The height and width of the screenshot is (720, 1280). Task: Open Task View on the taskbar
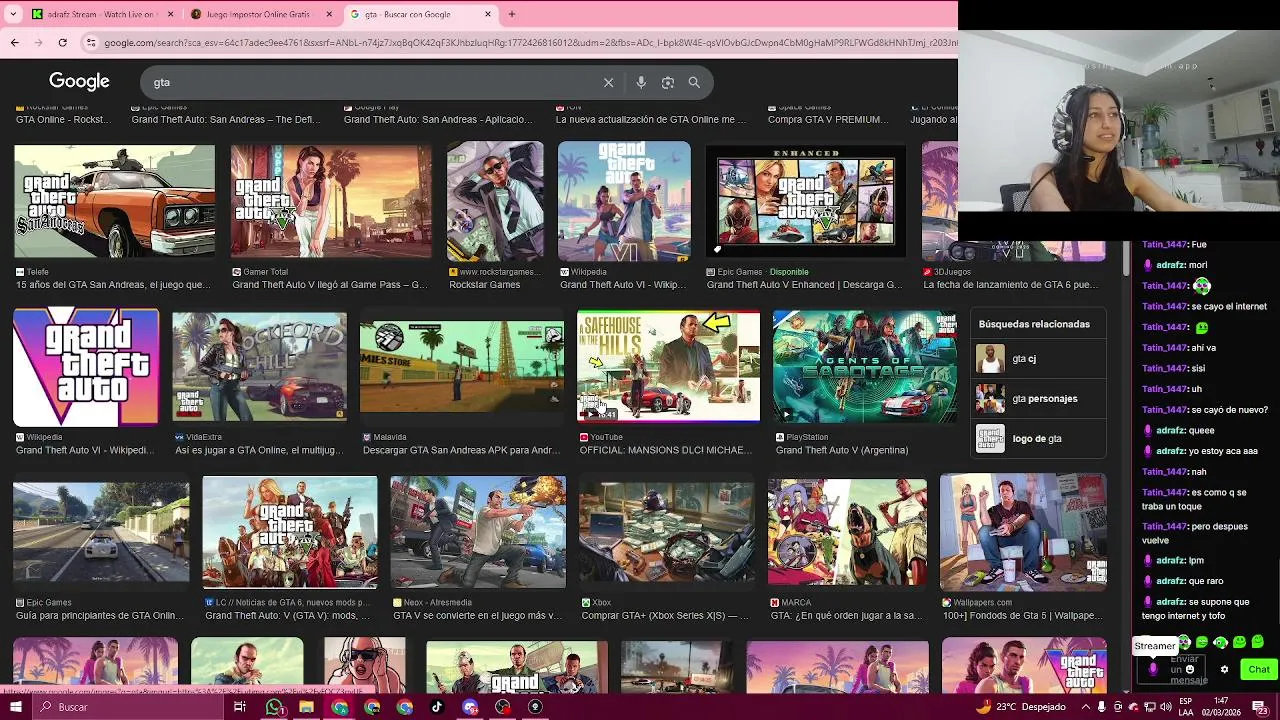(x=240, y=707)
